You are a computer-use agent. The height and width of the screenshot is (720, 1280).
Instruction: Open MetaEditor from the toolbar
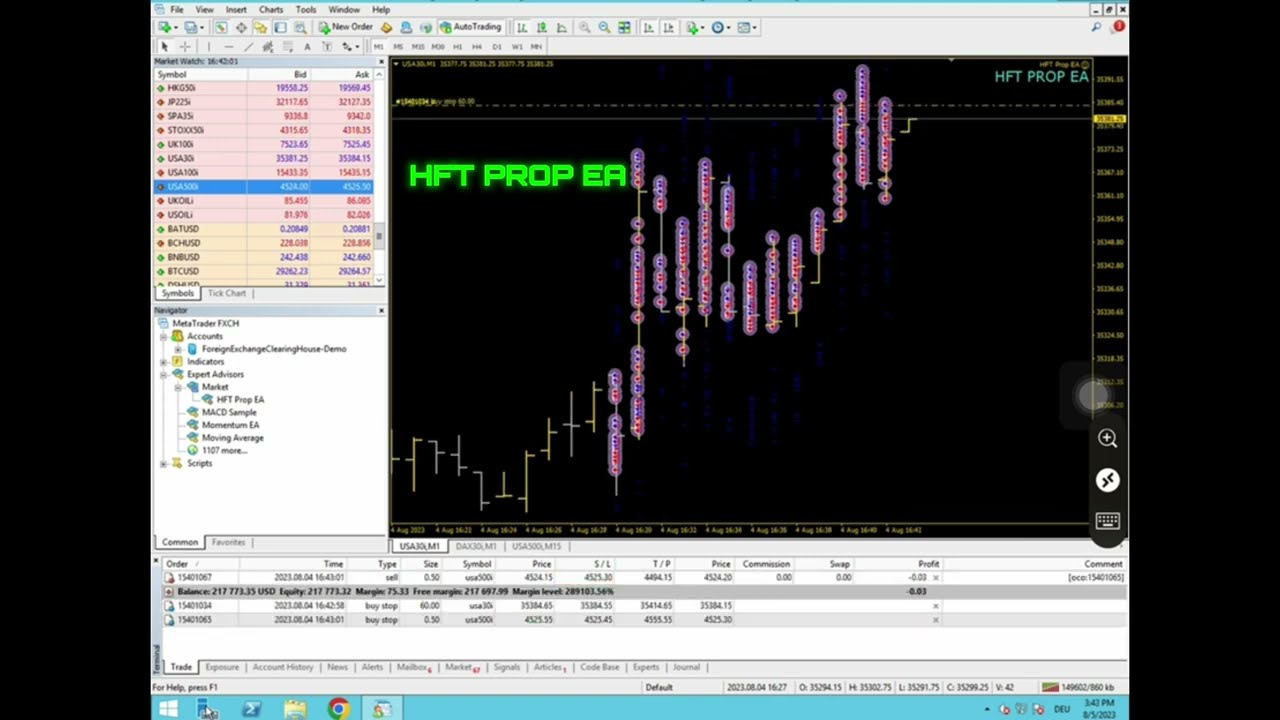tap(387, 28)
